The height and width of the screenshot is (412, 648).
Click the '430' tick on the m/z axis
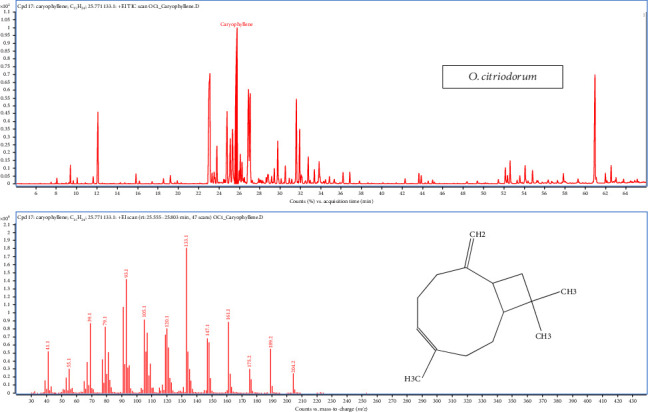(632, 400)
